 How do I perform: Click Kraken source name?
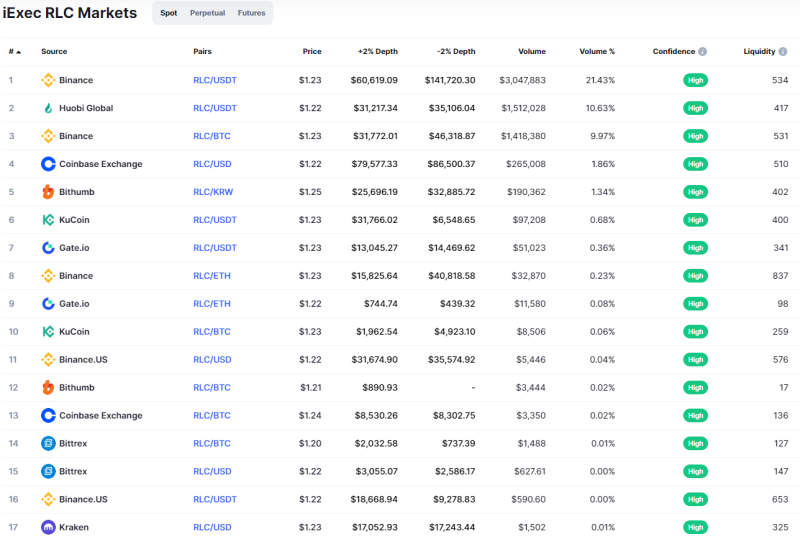(74, 527)
